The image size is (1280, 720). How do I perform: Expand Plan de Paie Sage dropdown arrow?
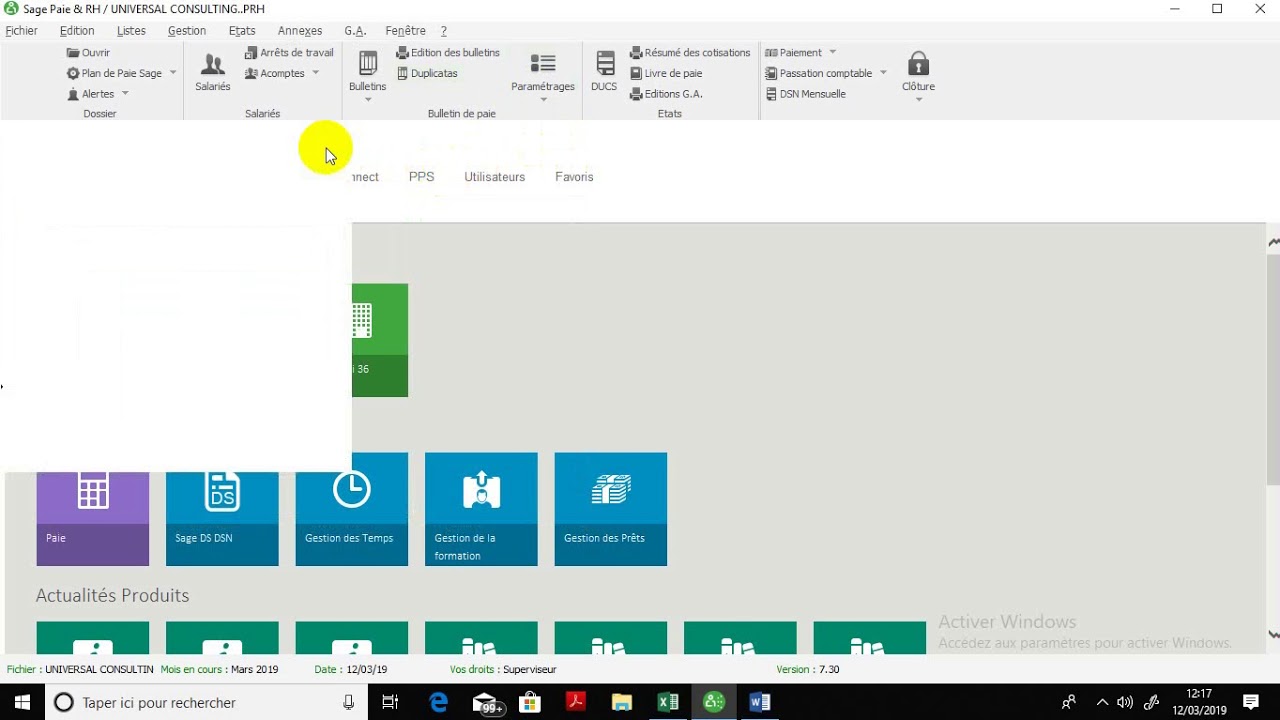click(x=173, y=73)
